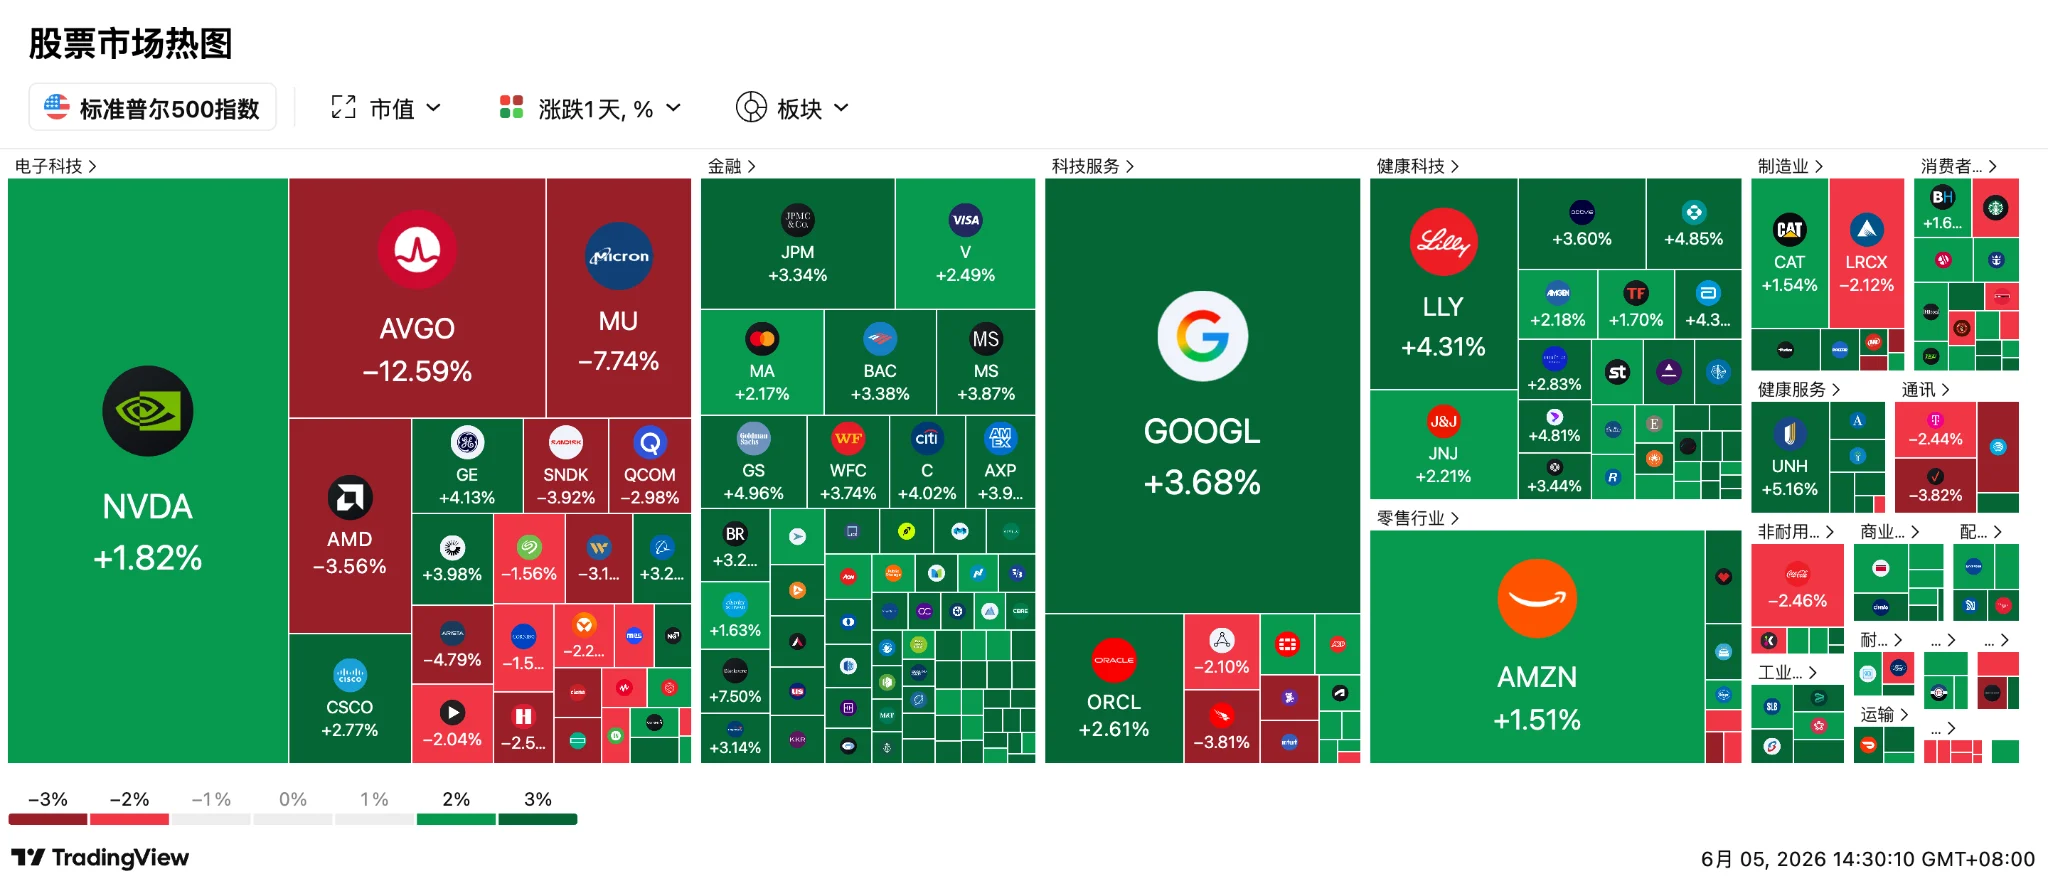The image size is (2048, 887).
Task: Click the 3% dark green legend swatch
Action: click(538, 819)
